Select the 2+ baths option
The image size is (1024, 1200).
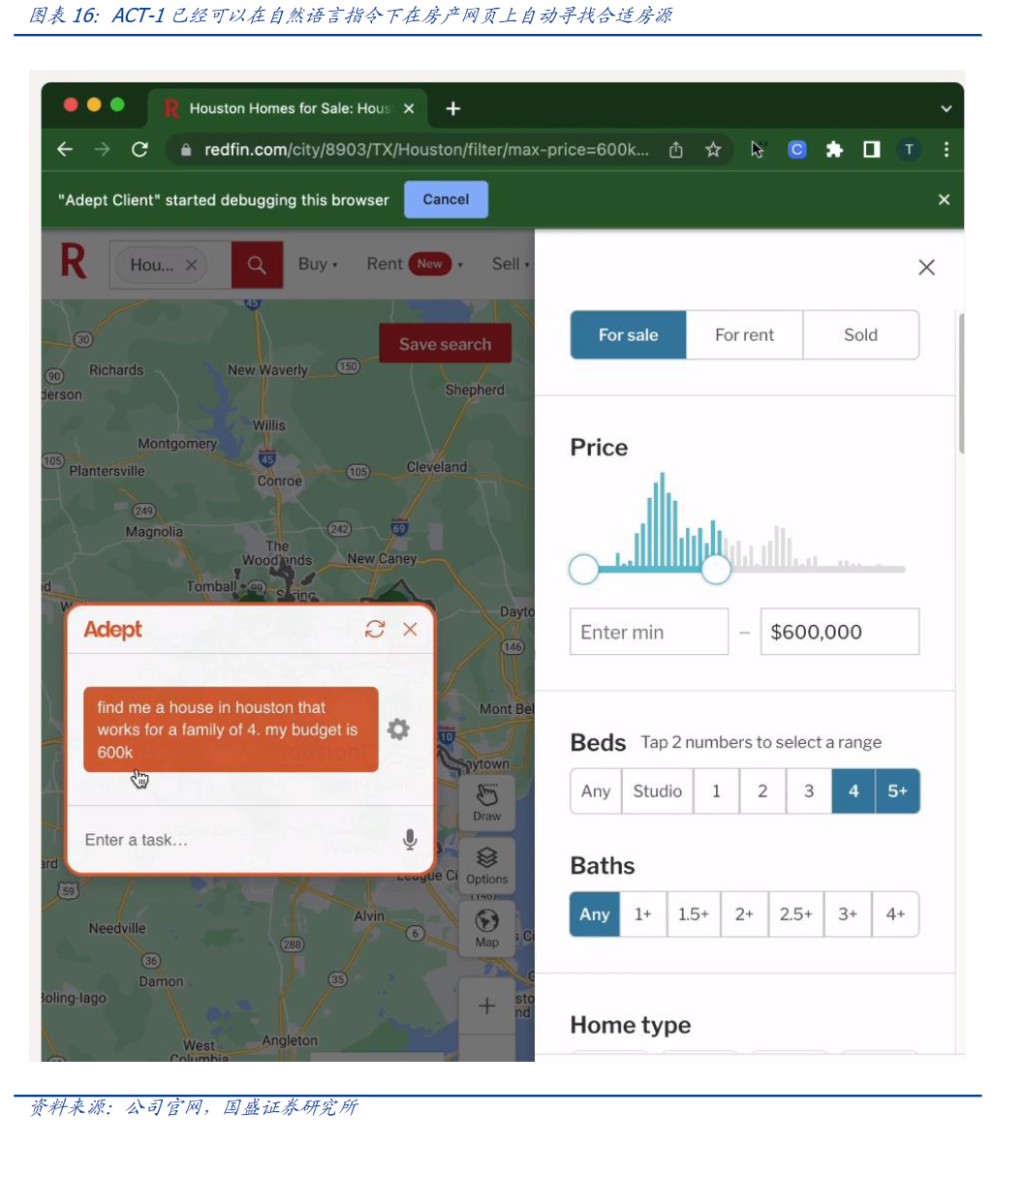pos(744,914)
